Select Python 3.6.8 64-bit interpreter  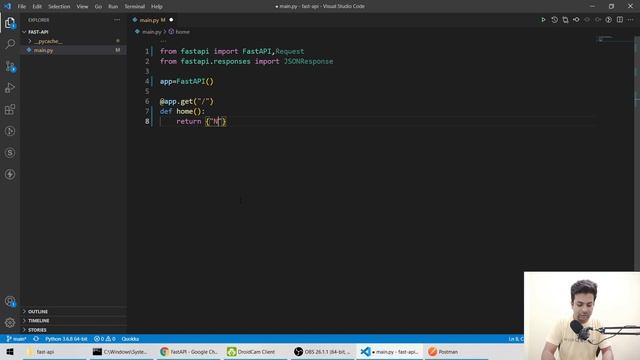coord(66,339)
